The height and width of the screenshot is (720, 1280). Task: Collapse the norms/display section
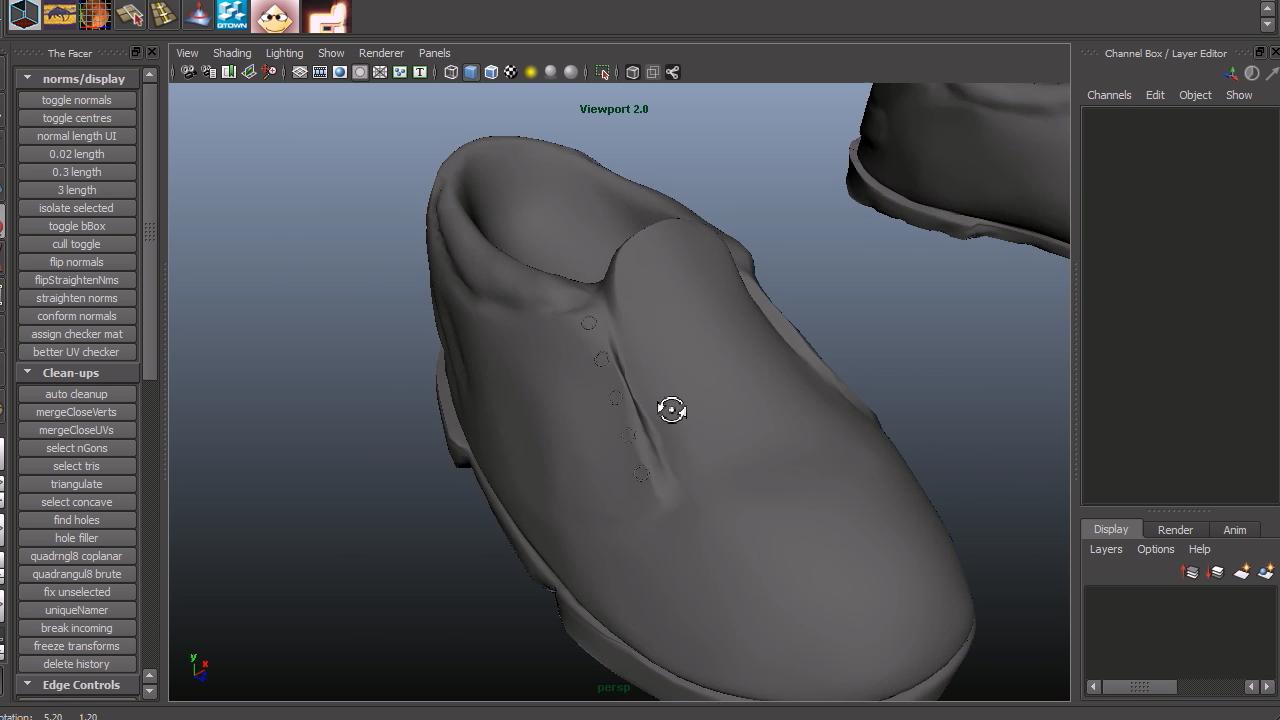click(x=27, y=78)
